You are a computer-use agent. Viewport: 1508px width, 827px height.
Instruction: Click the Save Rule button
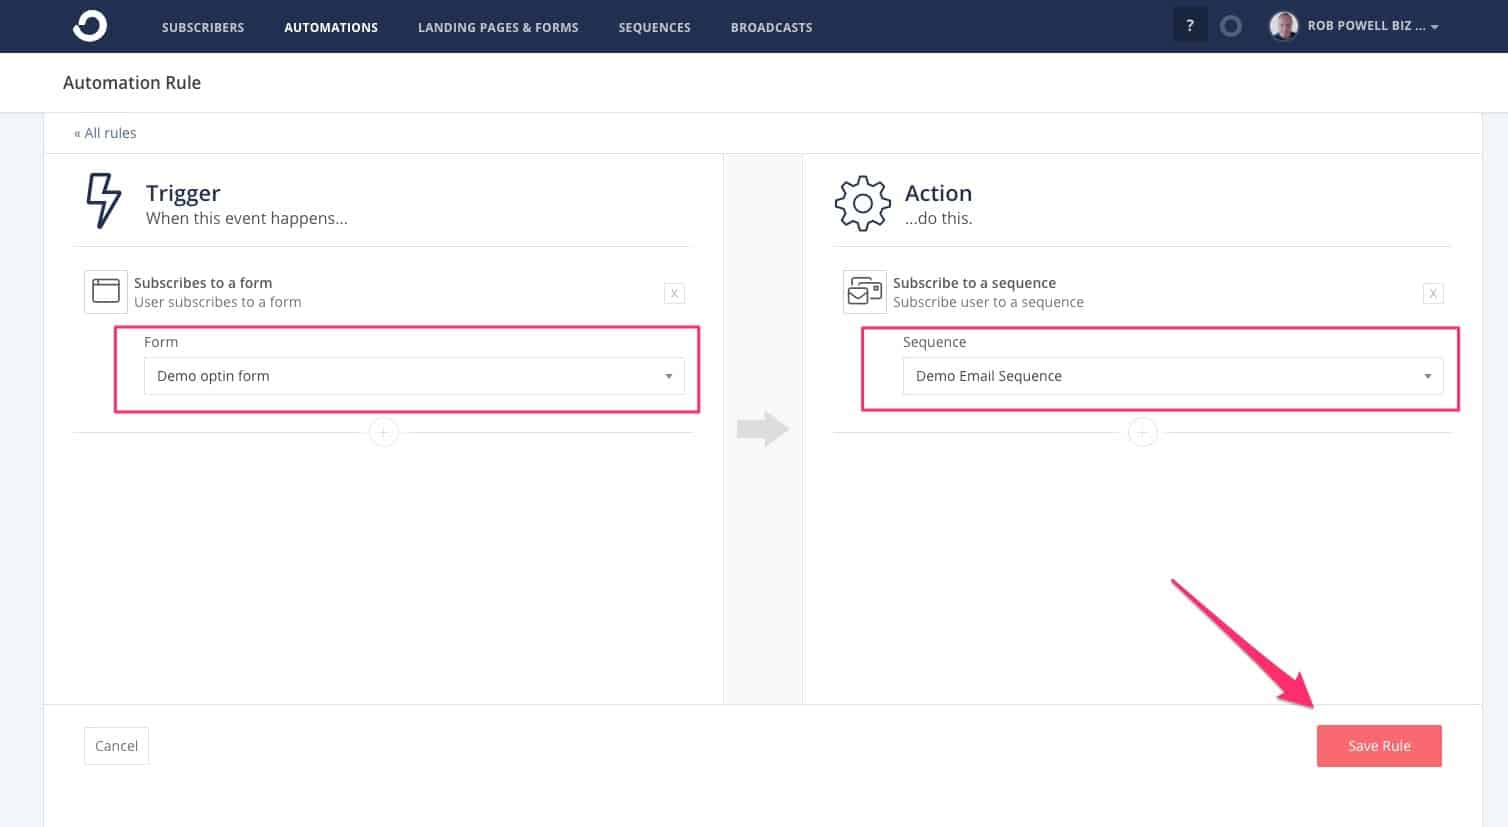click(1379, 746)
